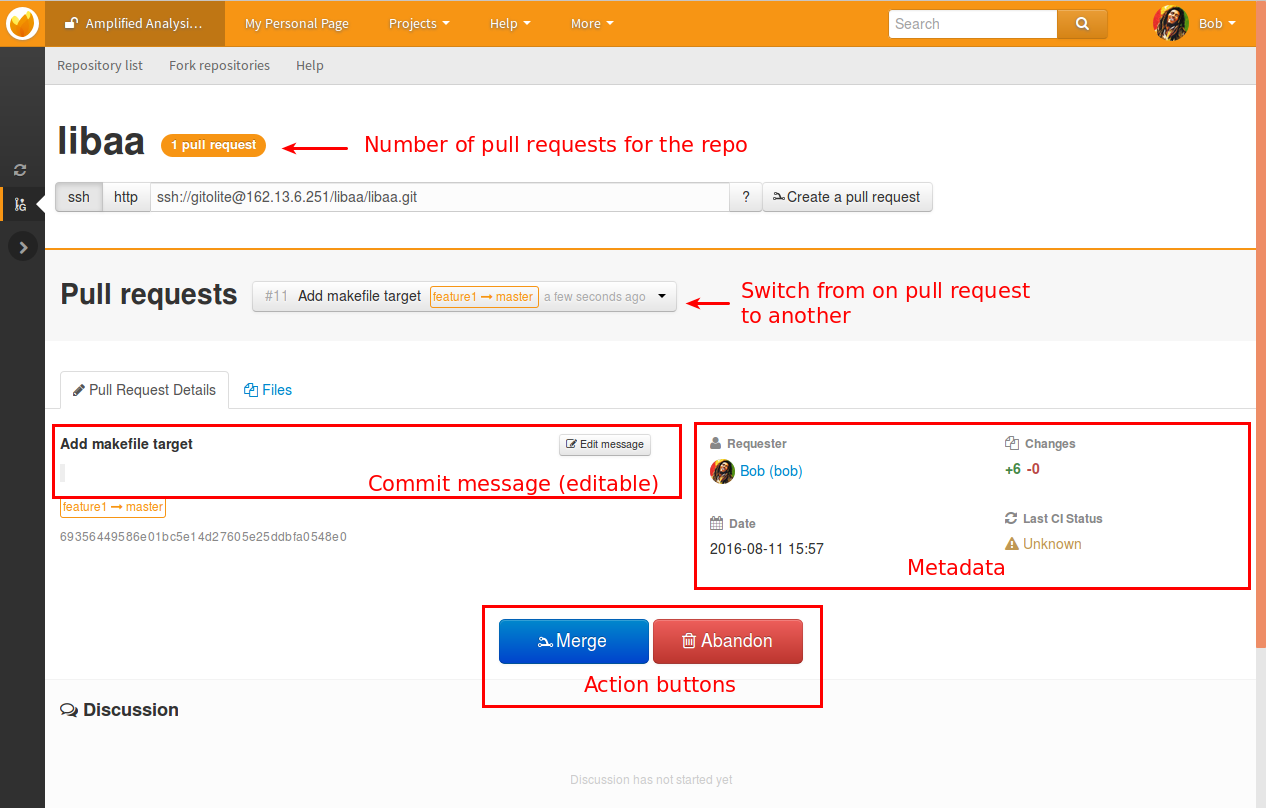Viewport: 1266px width, 808px height.
Task: Click the repository clone URL field
Action: point(440,197)
